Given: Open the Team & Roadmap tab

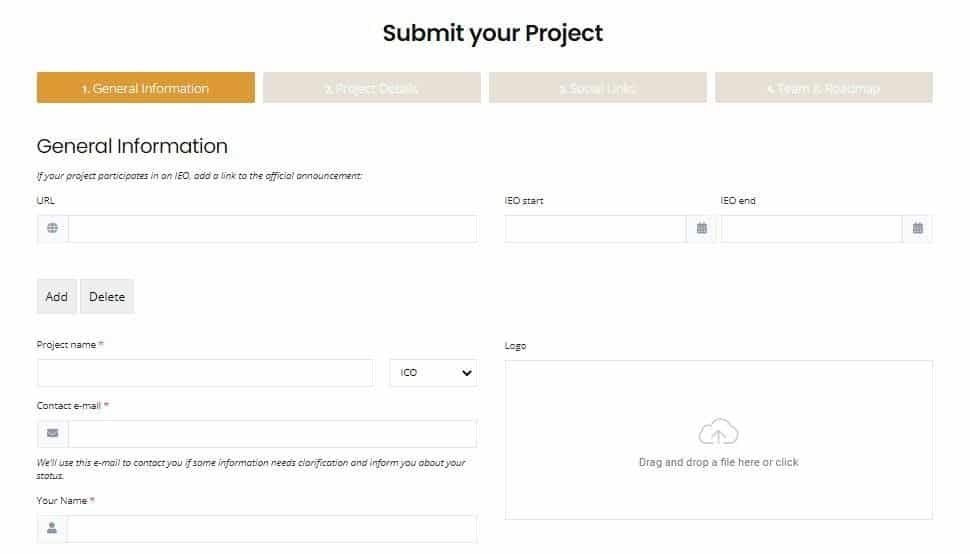Looking at the screenshot, I should (x=824, y=88).
